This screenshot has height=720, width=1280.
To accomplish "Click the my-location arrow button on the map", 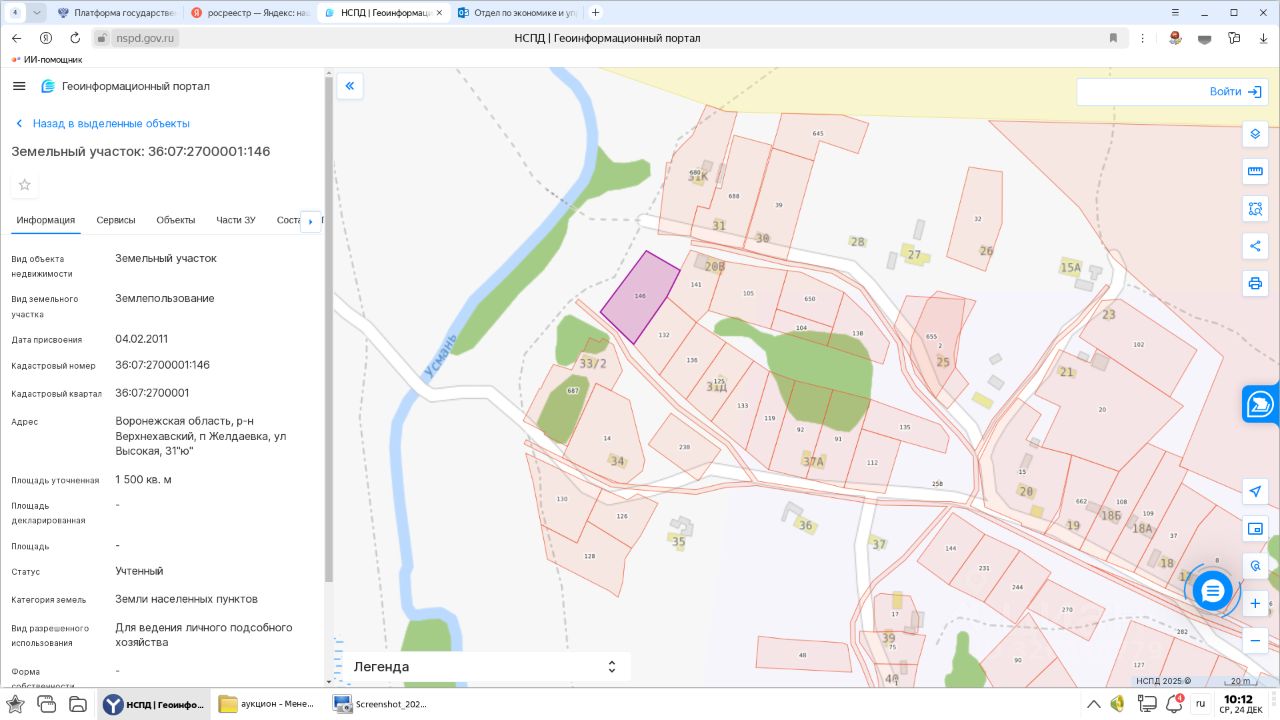I will [1255, 491].
